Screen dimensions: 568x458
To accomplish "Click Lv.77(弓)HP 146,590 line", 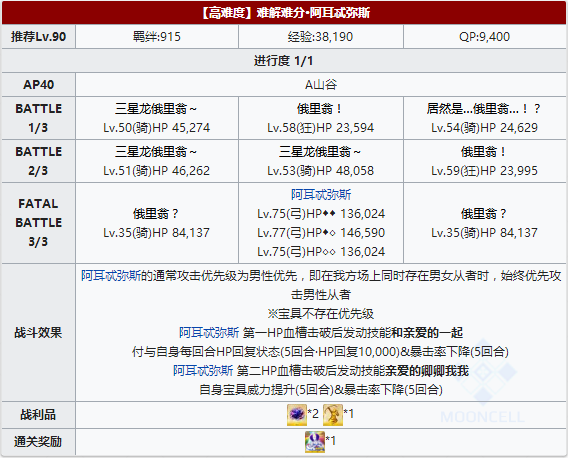I will pos(321,233).
